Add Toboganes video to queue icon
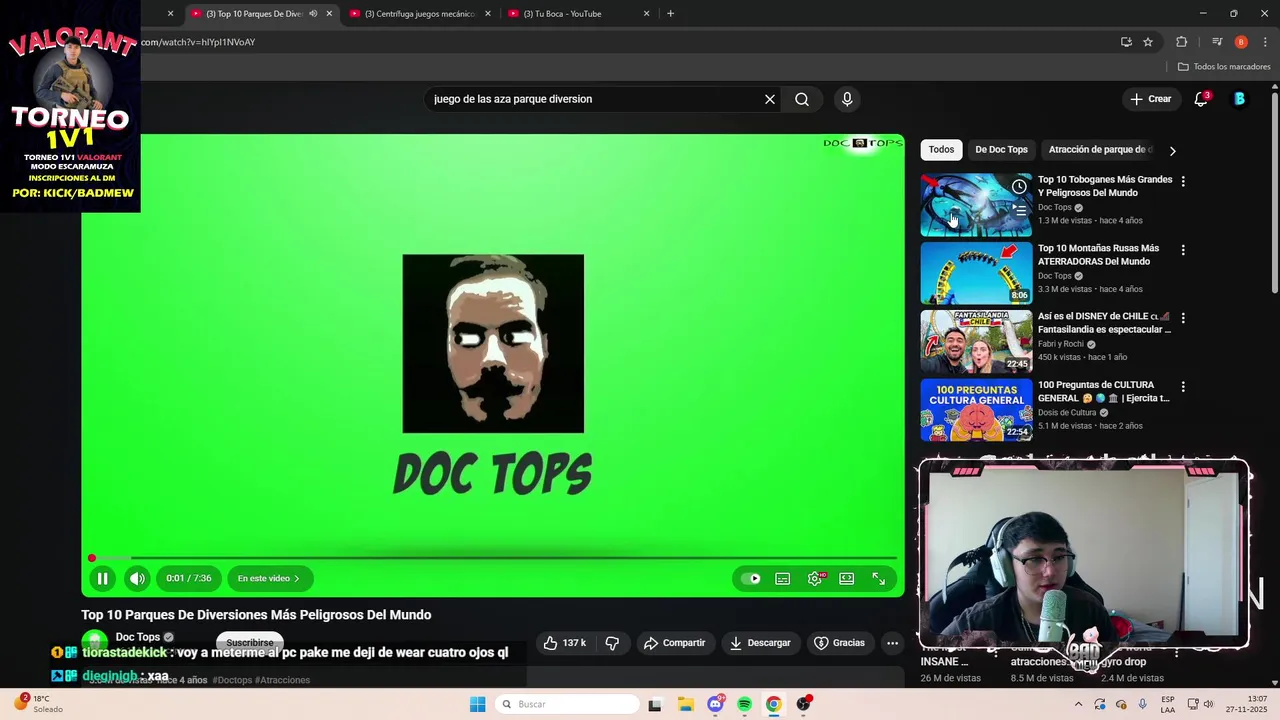The height and width of the screenshot is (720, 1280). [x=1019, y=210]
